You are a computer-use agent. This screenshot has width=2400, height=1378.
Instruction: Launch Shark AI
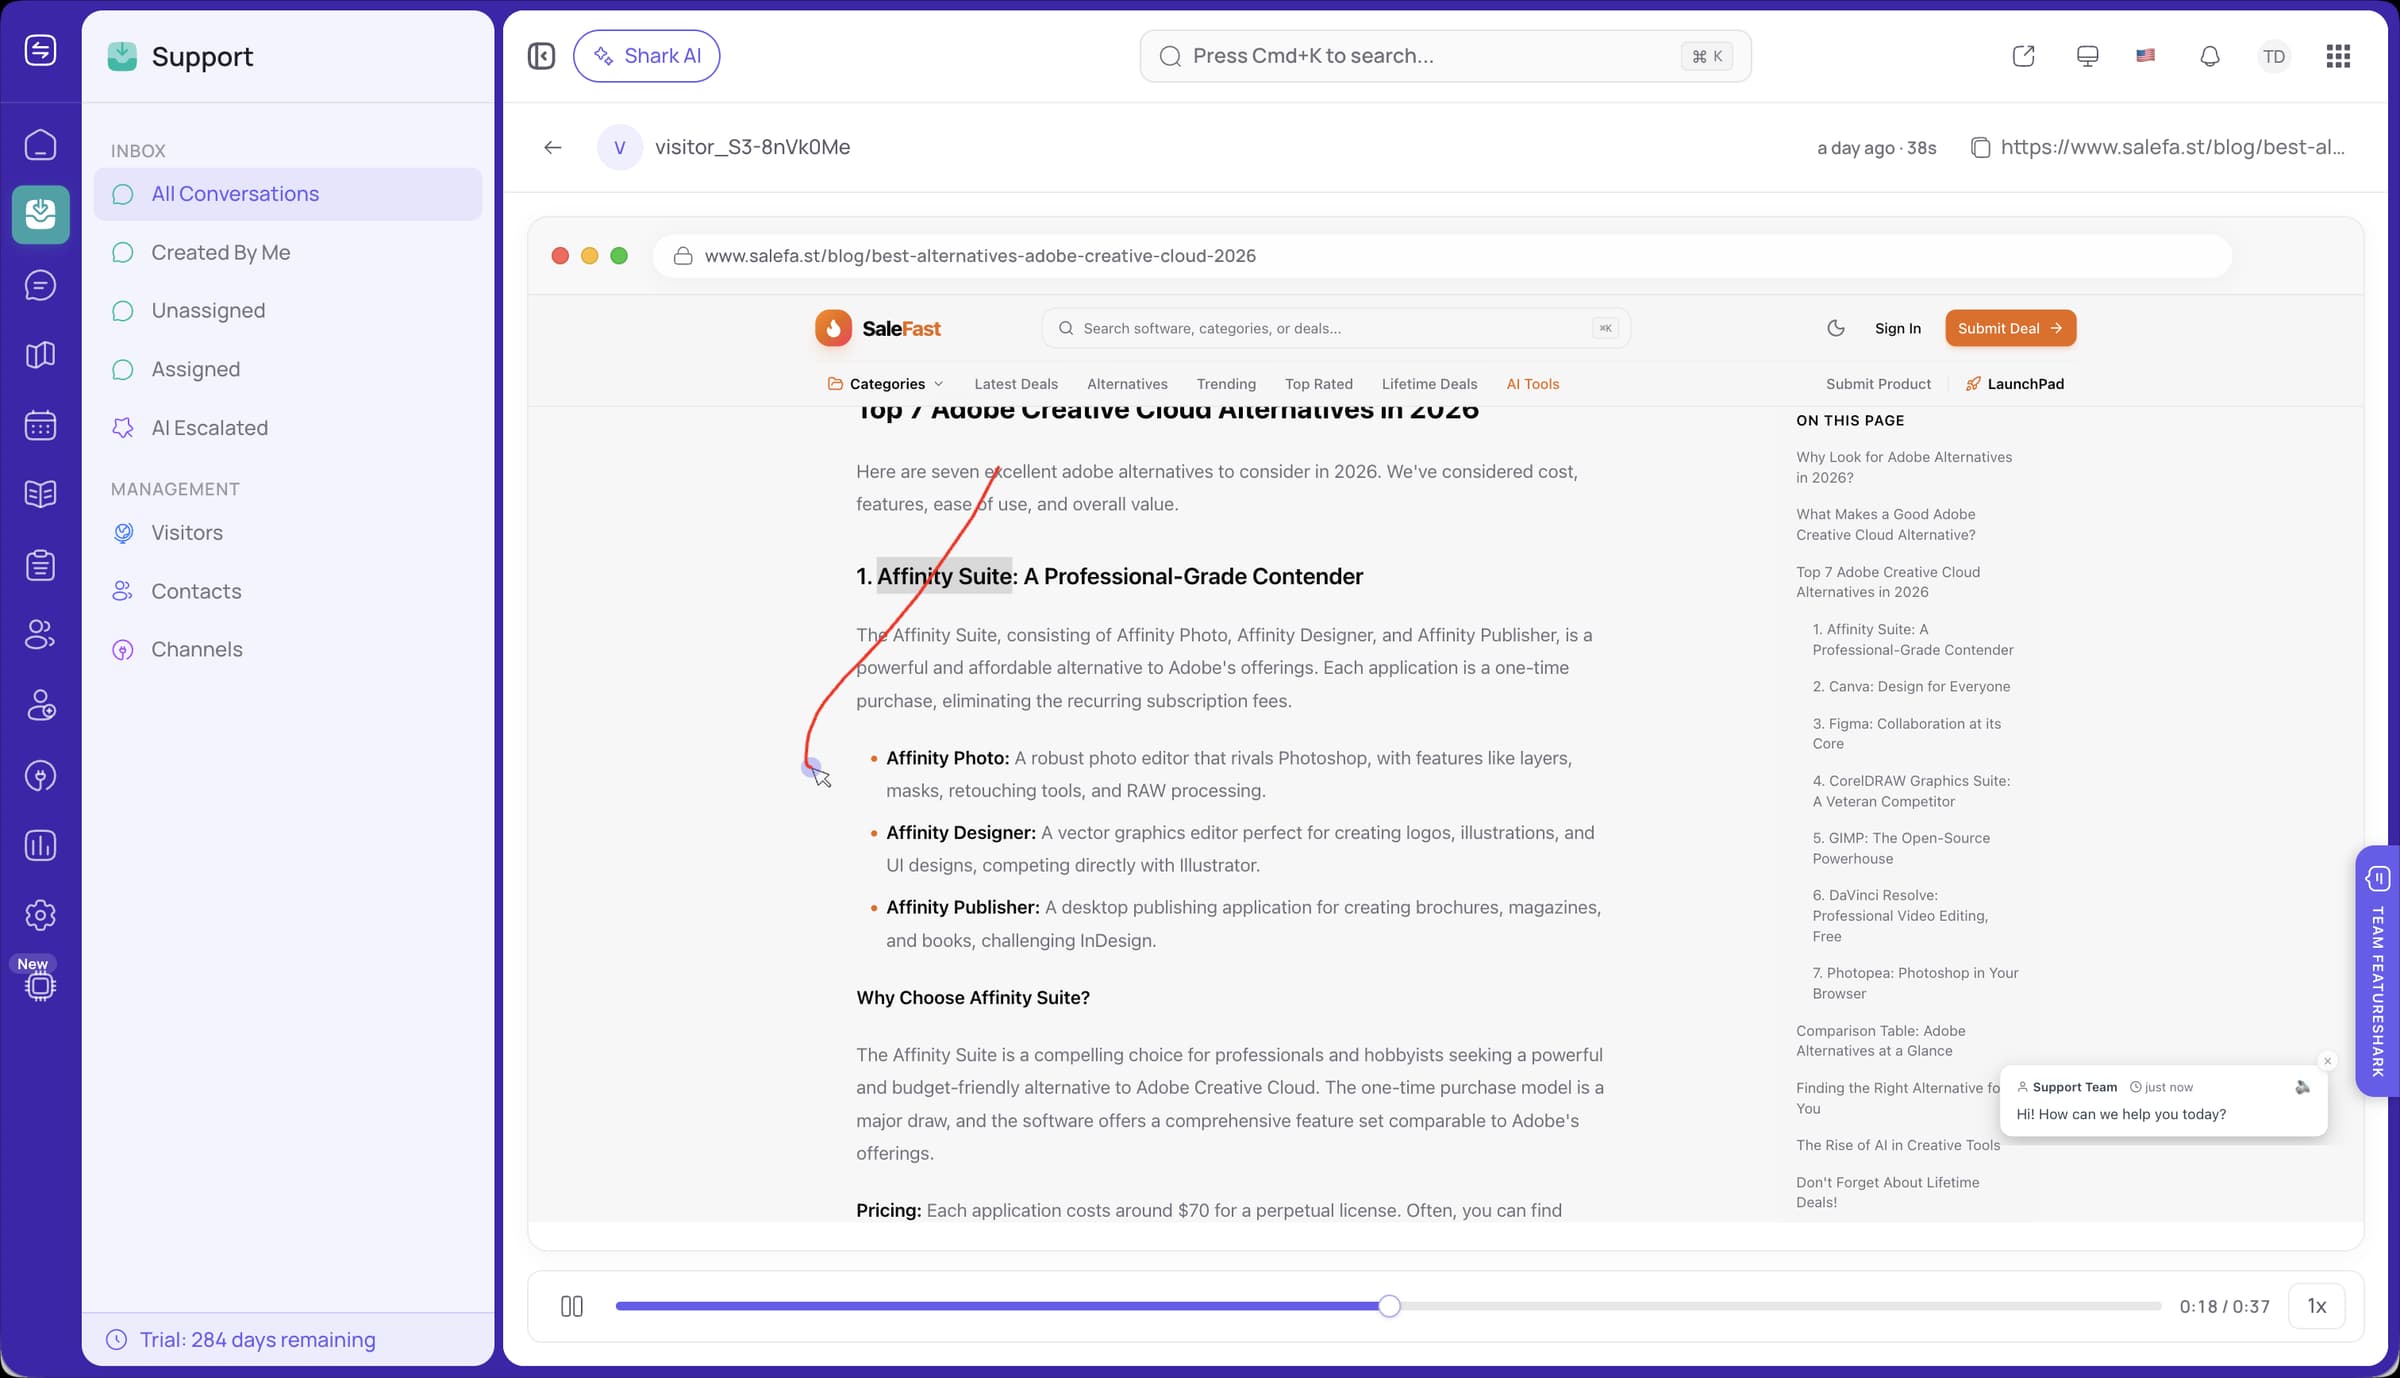point(646,56)
